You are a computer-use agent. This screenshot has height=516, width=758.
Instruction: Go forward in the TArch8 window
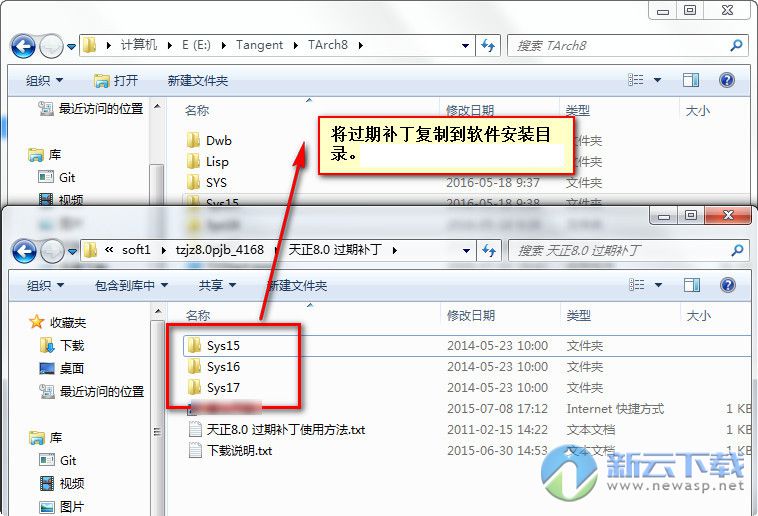(x=51, y=46)
